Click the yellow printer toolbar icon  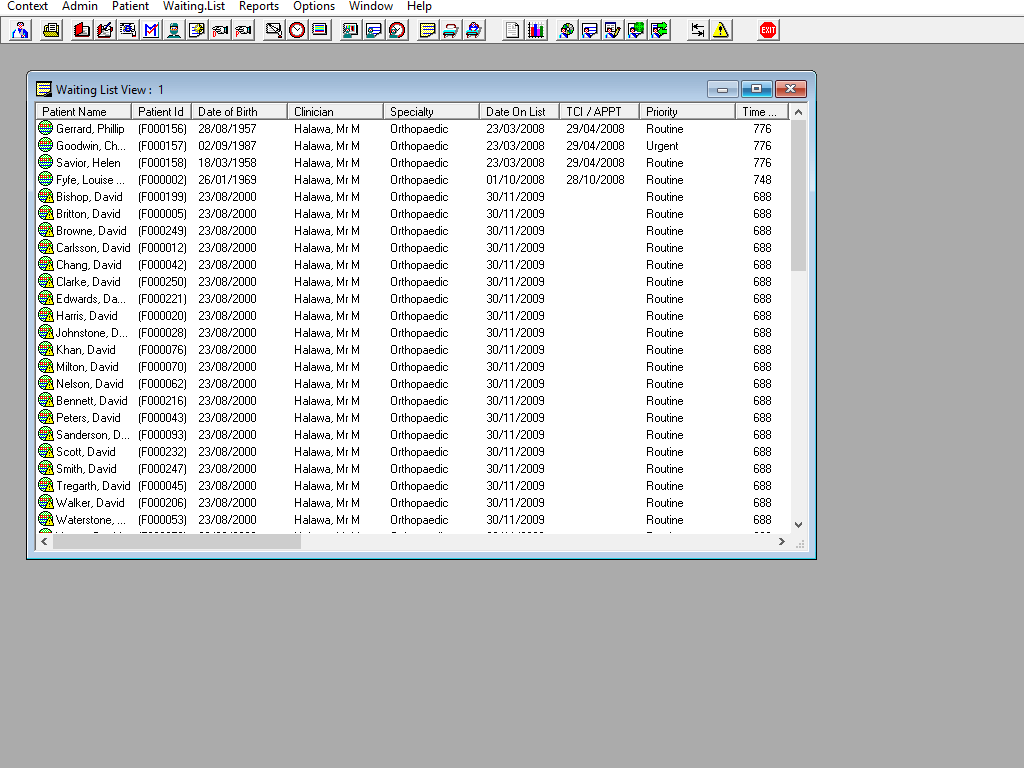click(51, 30)
